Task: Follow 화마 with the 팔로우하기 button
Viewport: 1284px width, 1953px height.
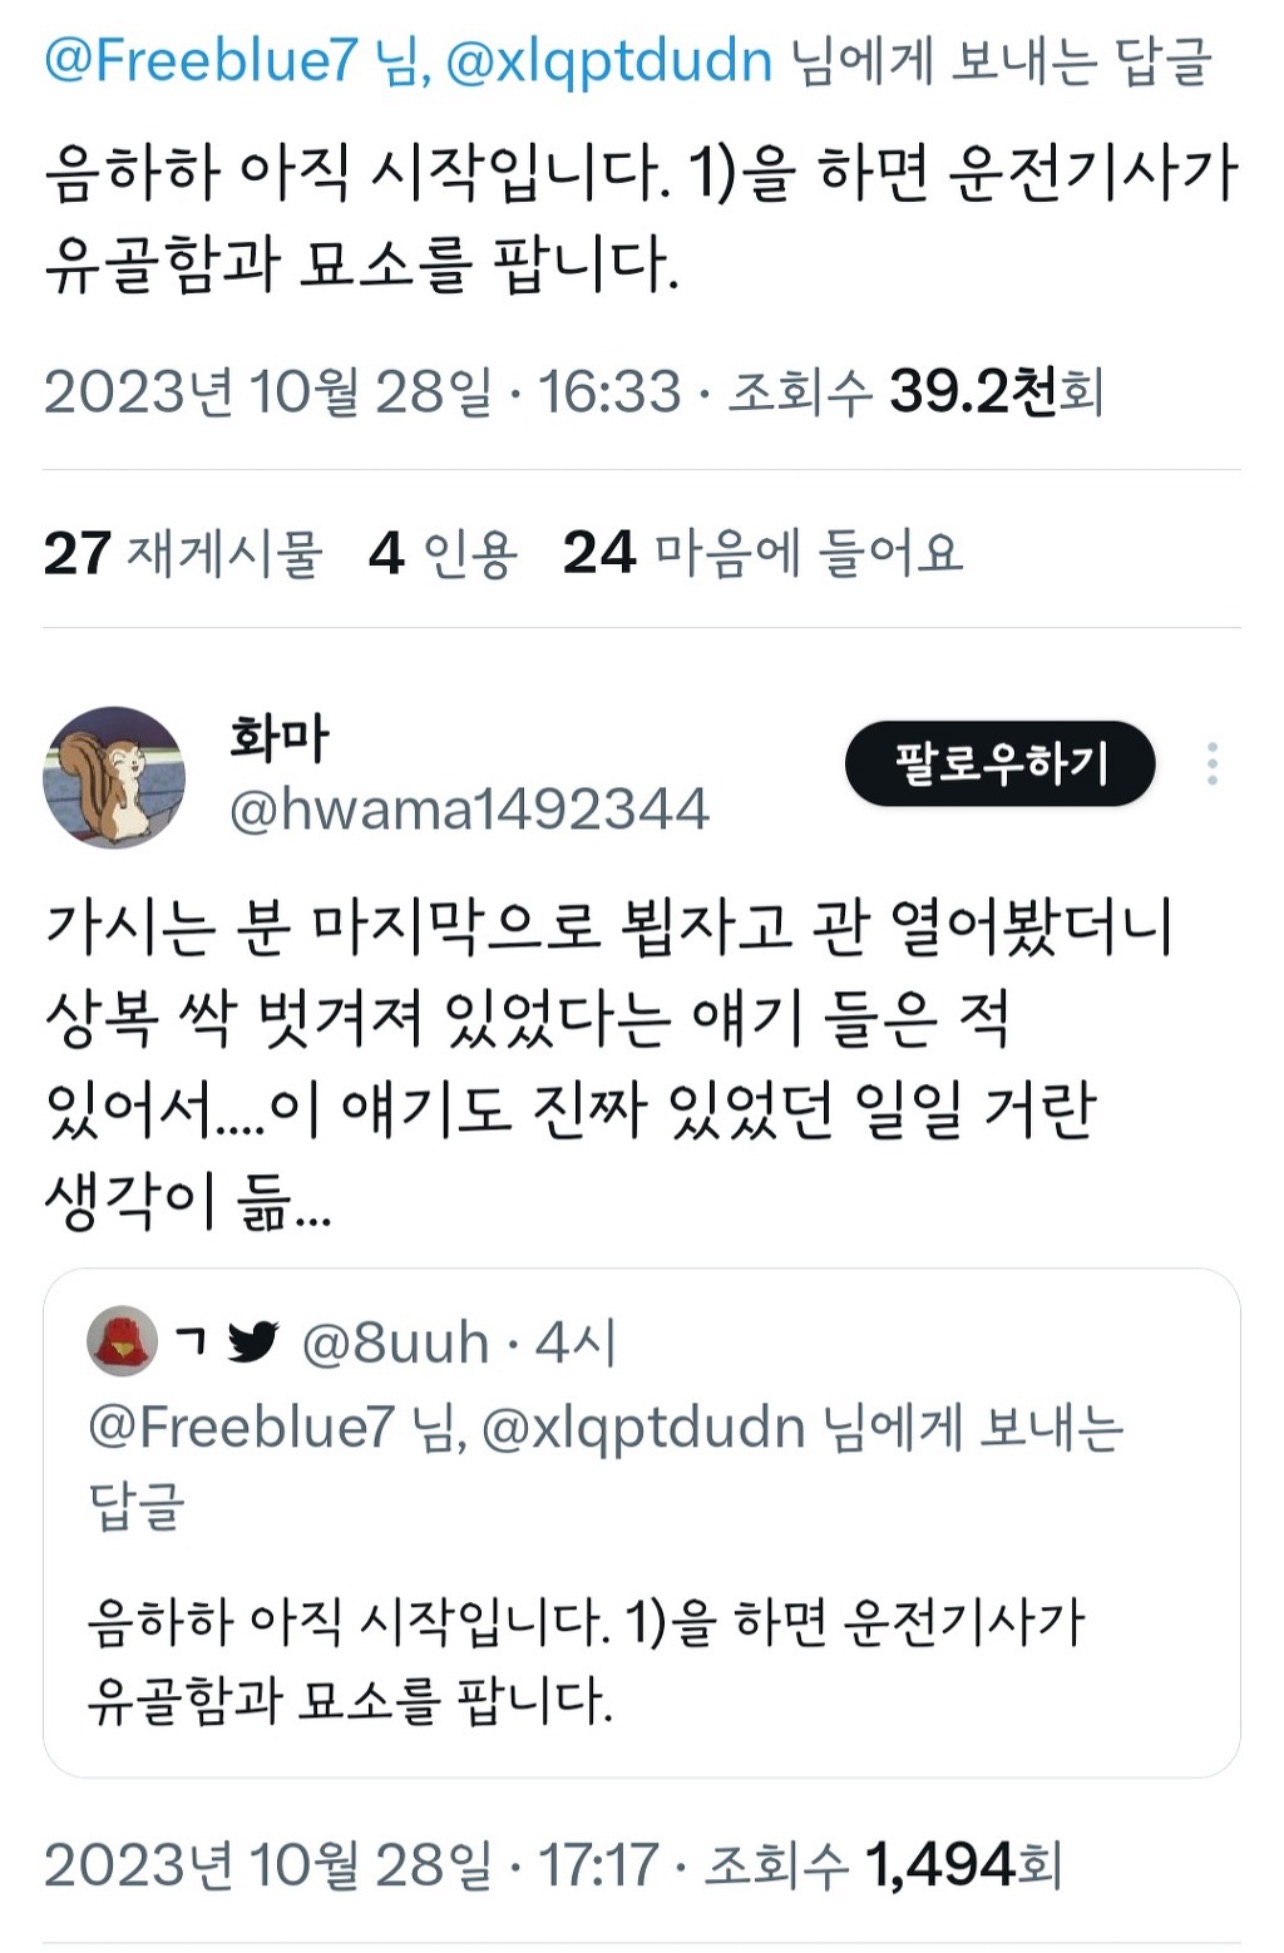Action: point(1000,763)
